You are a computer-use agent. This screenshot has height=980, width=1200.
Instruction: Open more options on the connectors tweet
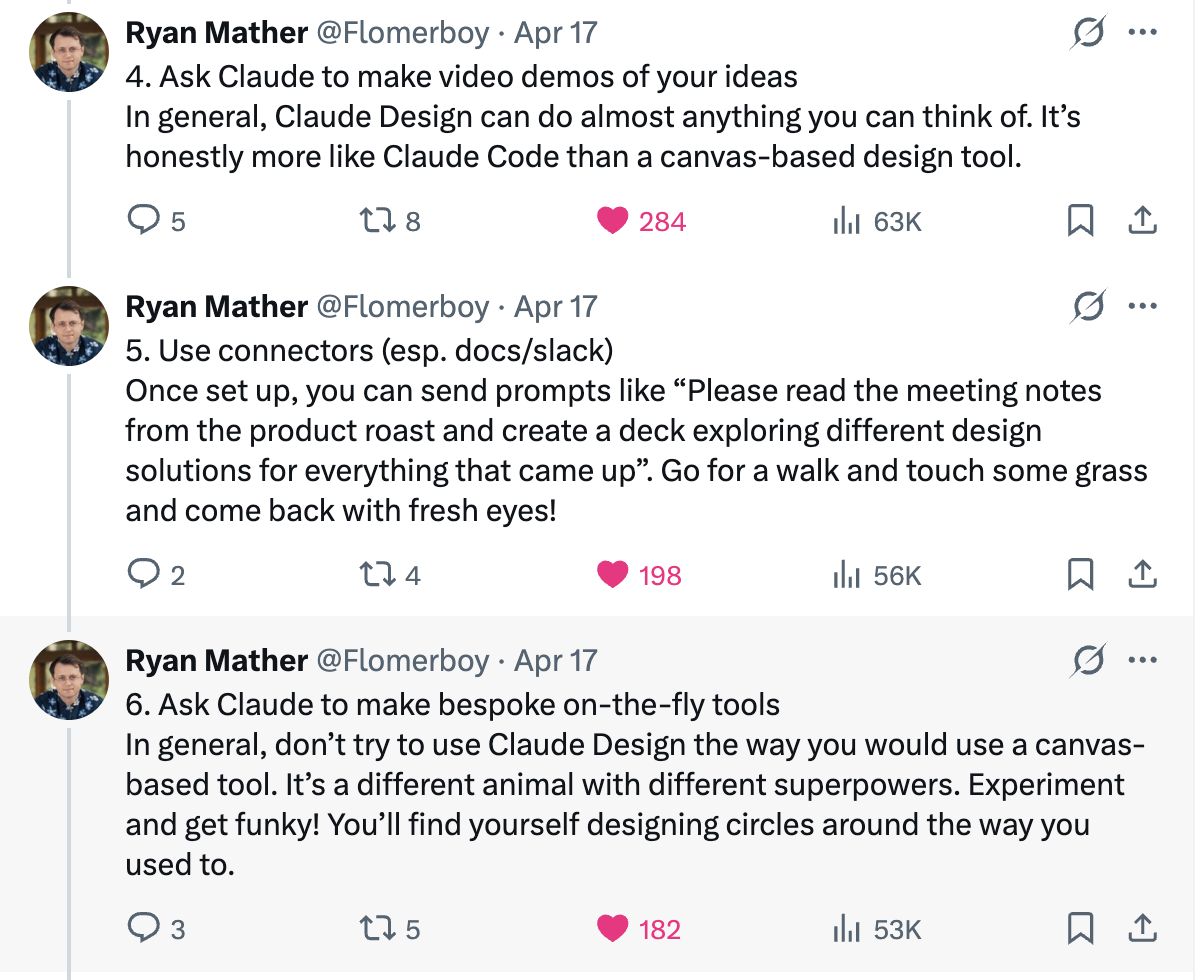(x=1142, y=306)
